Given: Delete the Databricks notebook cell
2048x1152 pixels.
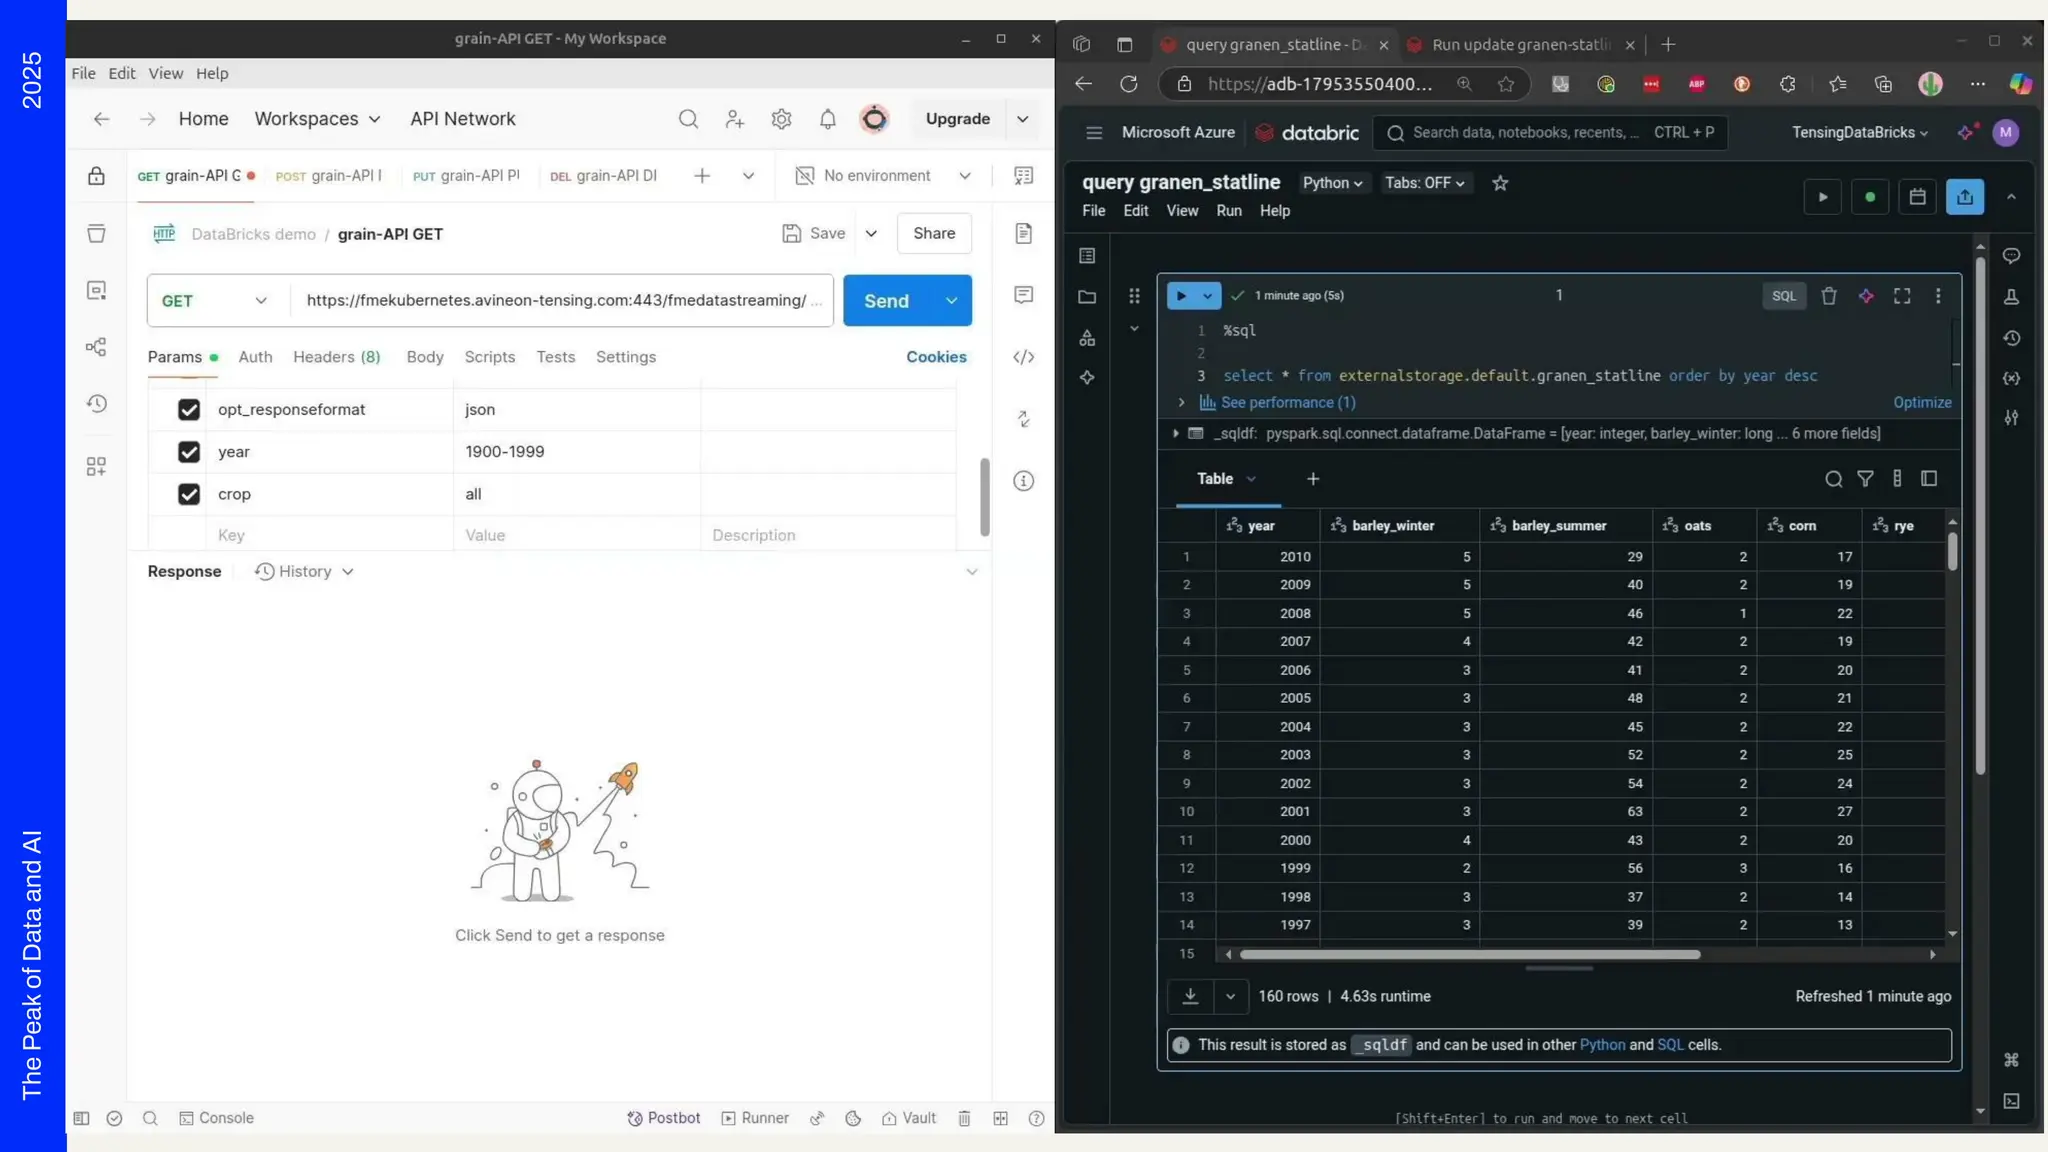Looking at the screenshot, I should [x=1828, y=296].
